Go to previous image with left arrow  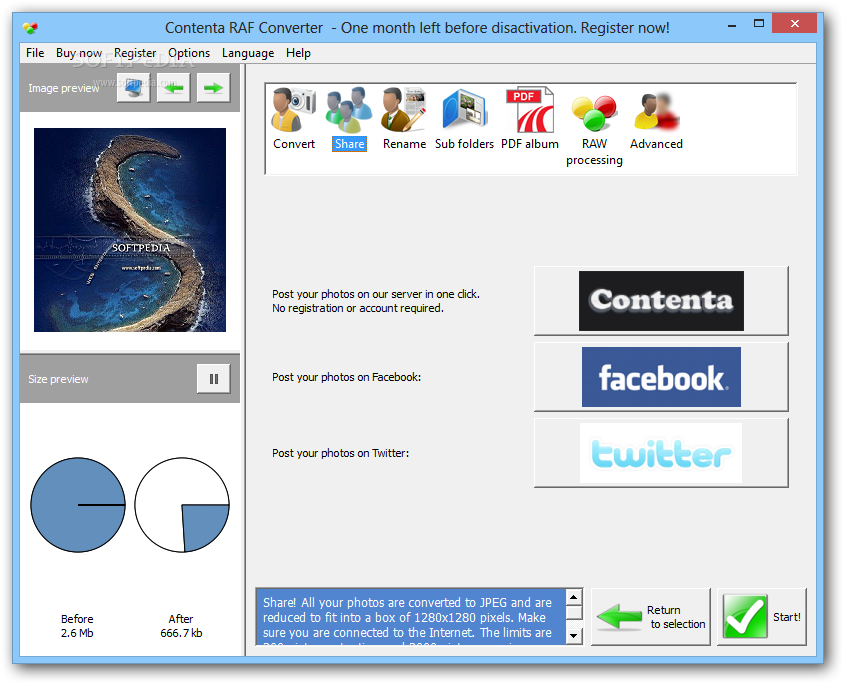point(173,88)
